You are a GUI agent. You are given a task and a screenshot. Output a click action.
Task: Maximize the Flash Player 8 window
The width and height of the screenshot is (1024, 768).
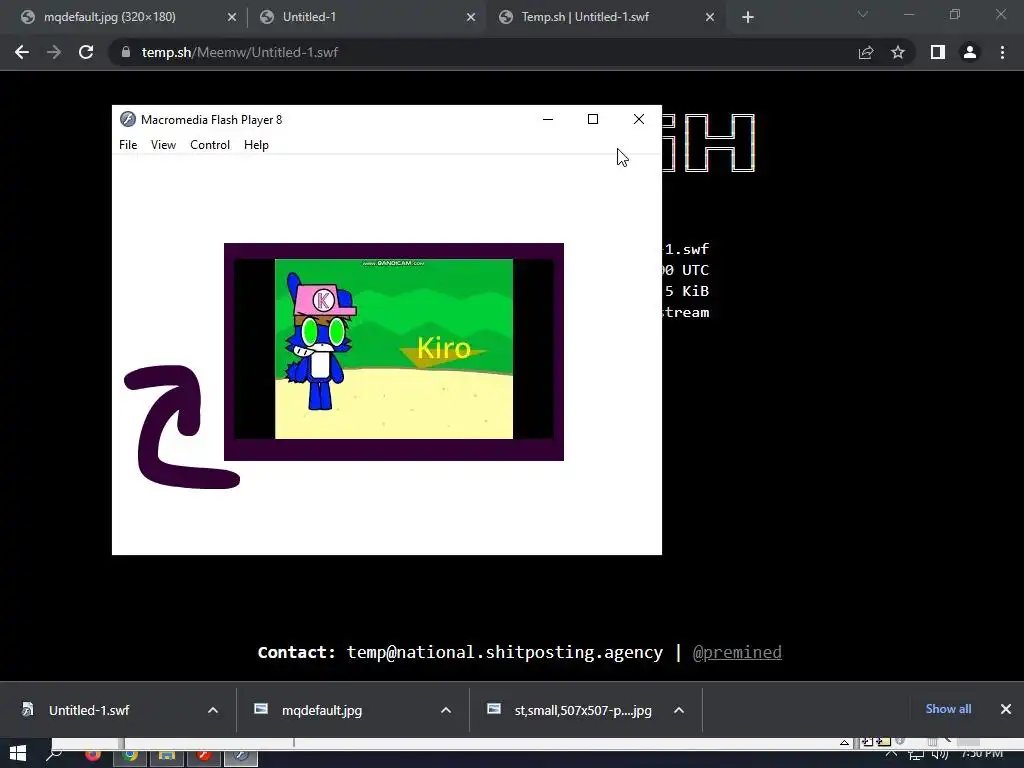pos(593,119)
